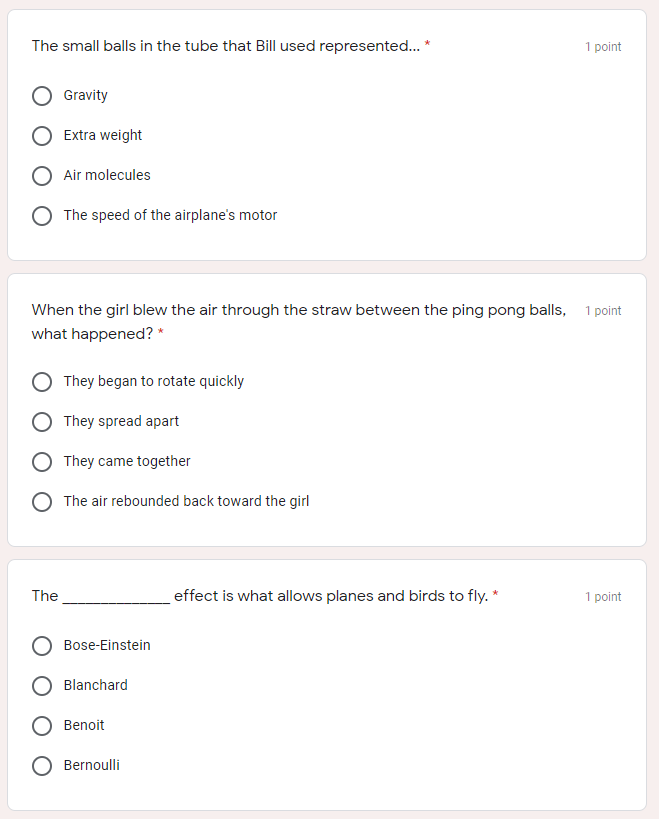This screenshot has width=659, height=819.
Task: Select the Bose-Einstein radio button
Action: click(x=42, y=646)
